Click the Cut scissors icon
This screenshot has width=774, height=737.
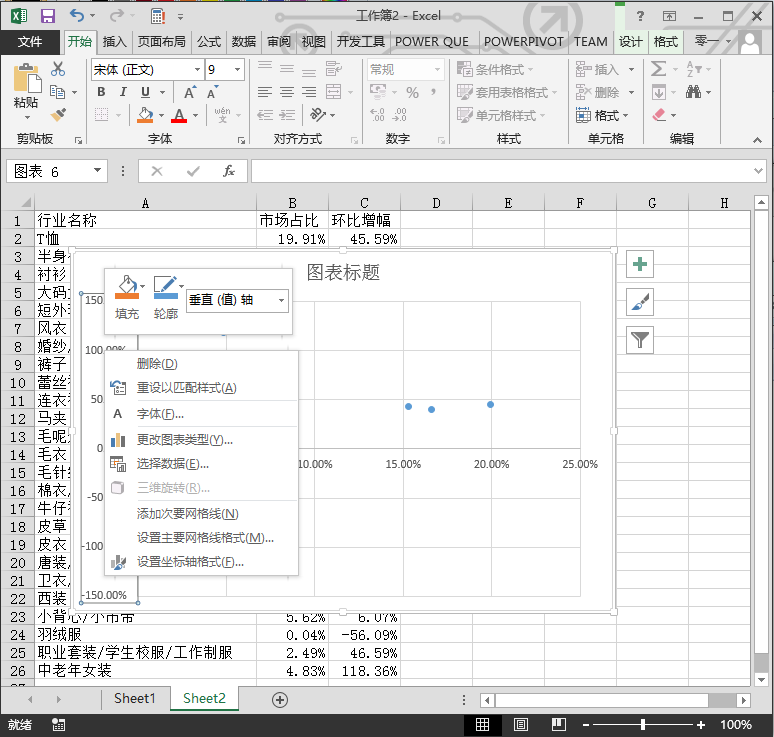(58, 69)
